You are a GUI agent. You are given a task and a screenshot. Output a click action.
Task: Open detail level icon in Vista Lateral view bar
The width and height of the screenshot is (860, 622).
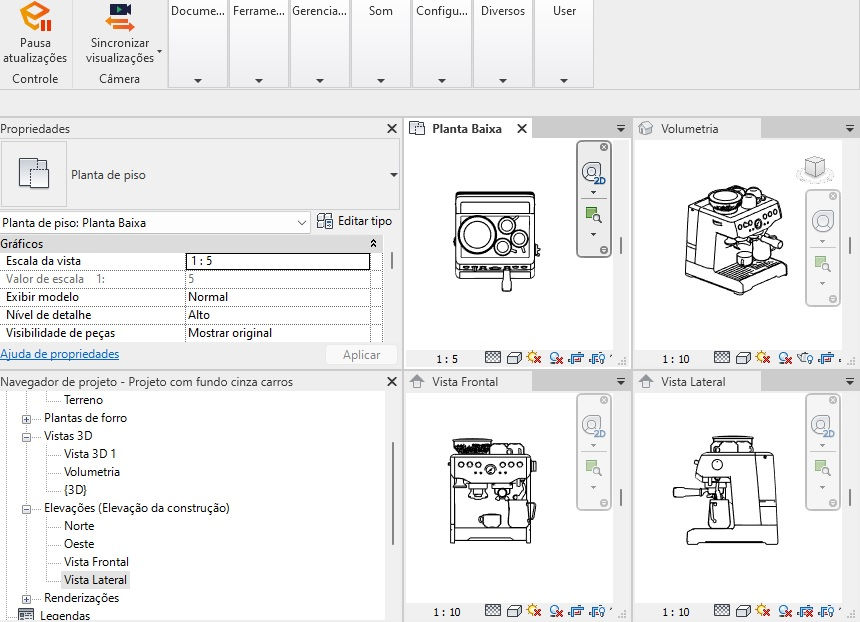tap(722, 610)
